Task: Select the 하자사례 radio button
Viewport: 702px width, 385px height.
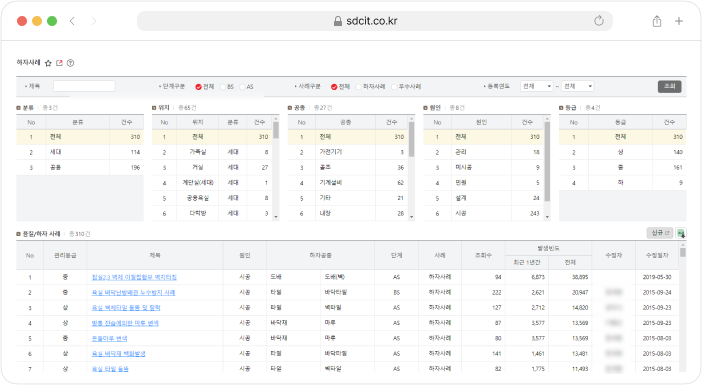Action: (359, 87)
